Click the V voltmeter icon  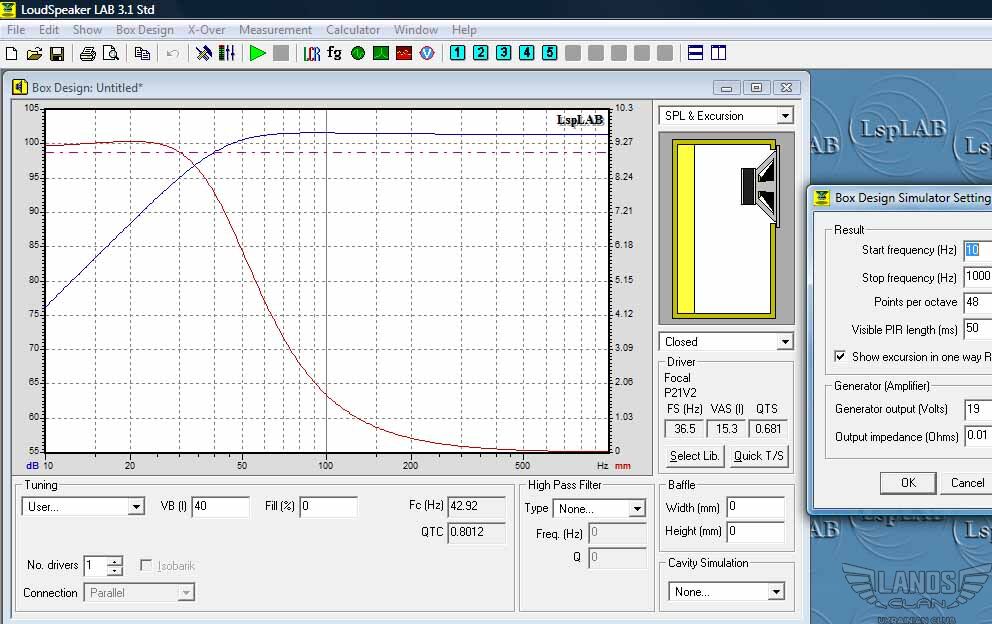tap(427, 54)
